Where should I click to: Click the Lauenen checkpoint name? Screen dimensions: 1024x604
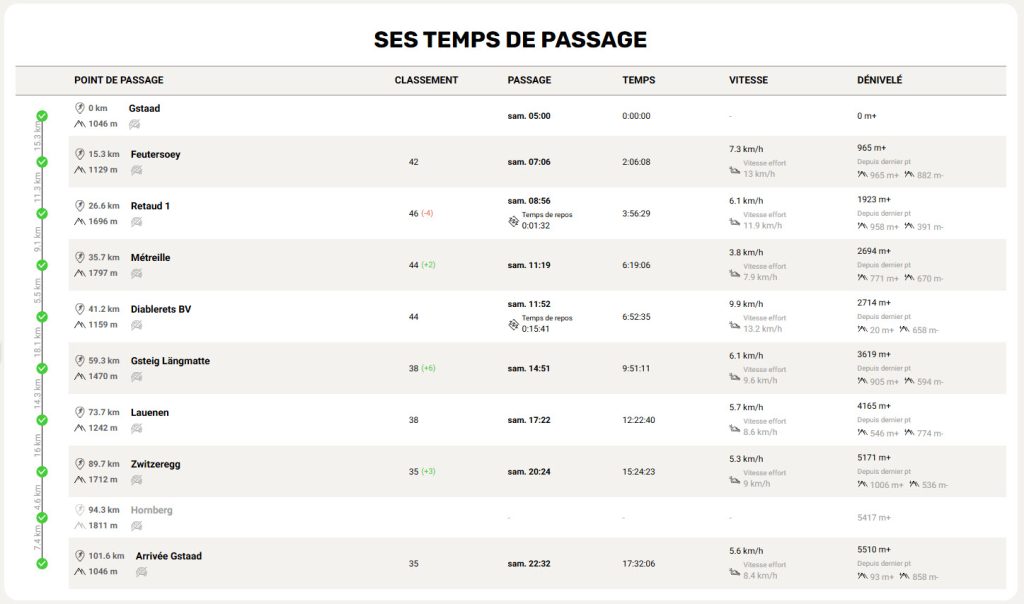click(149, 412)
